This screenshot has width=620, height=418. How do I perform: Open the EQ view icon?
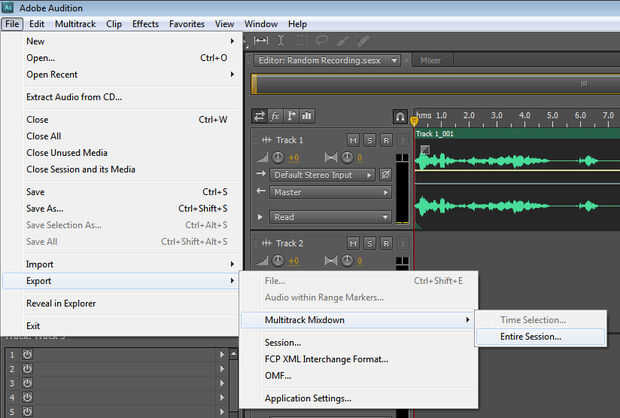click(x=306, y=116)
